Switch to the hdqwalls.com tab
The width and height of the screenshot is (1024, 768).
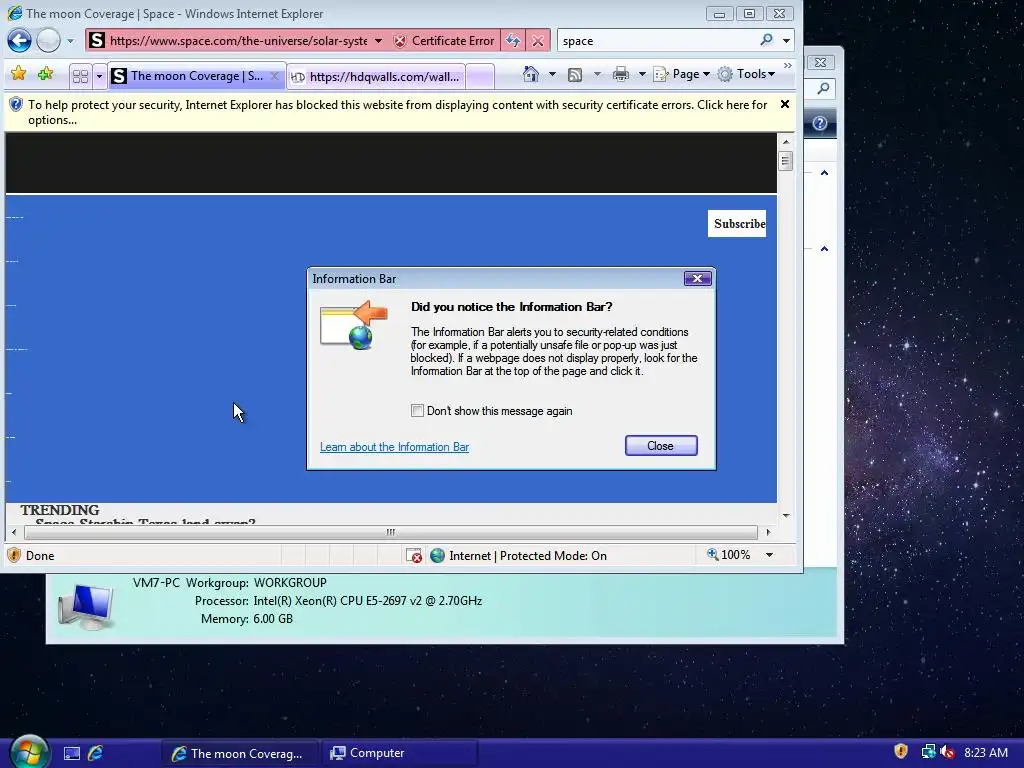(376, 76)
